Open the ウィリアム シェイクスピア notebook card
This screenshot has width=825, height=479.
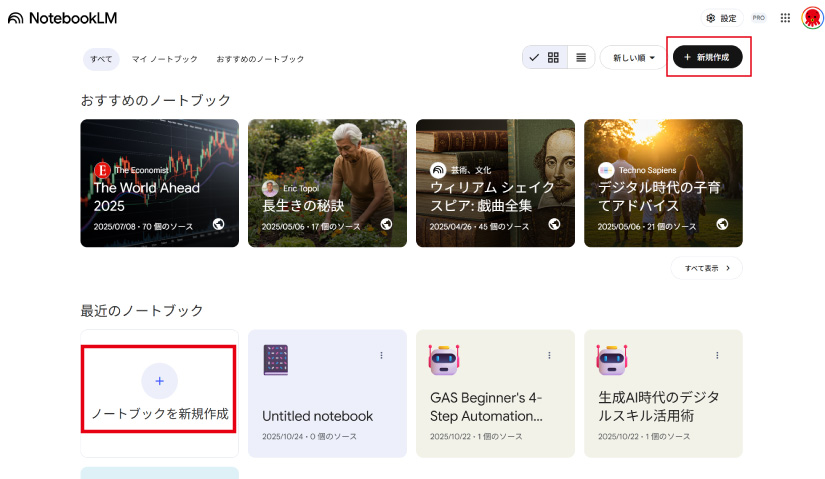click(x=495, y=183)
